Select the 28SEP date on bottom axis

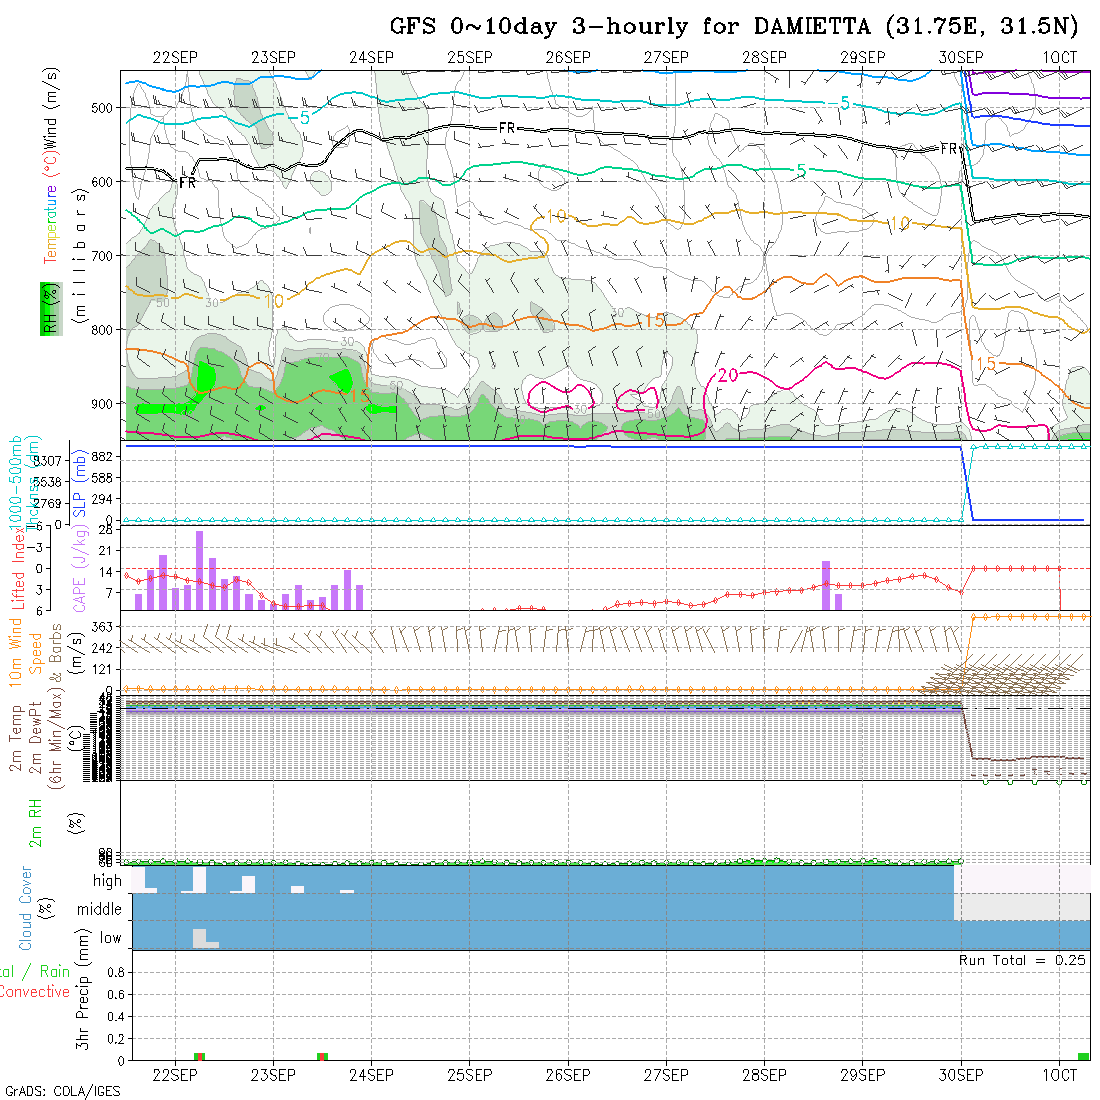(x=764, y=1075)
